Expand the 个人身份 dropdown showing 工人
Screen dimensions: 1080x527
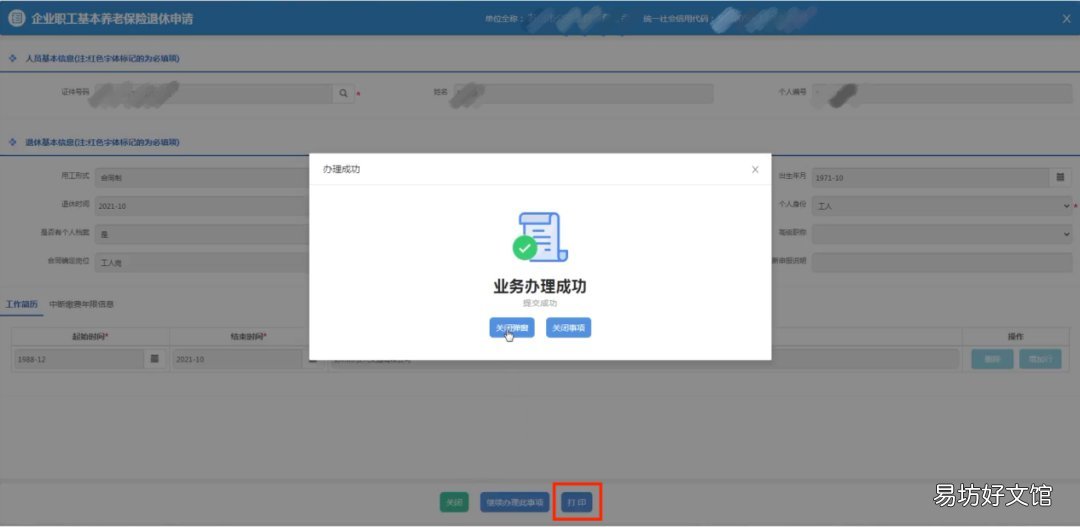942,206
